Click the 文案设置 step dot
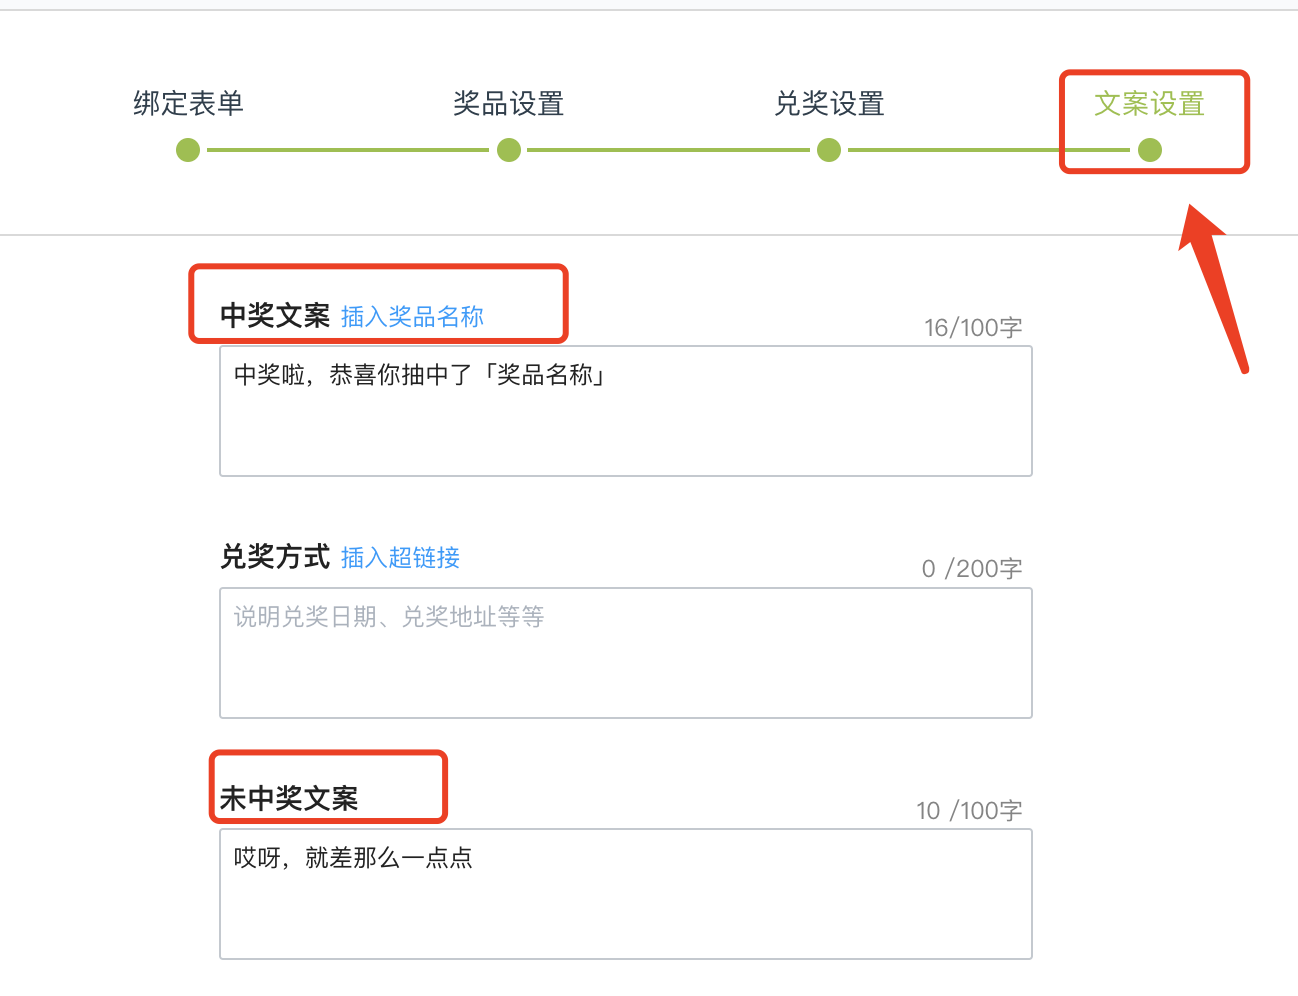1298x996 pixels. (1150, 150)
